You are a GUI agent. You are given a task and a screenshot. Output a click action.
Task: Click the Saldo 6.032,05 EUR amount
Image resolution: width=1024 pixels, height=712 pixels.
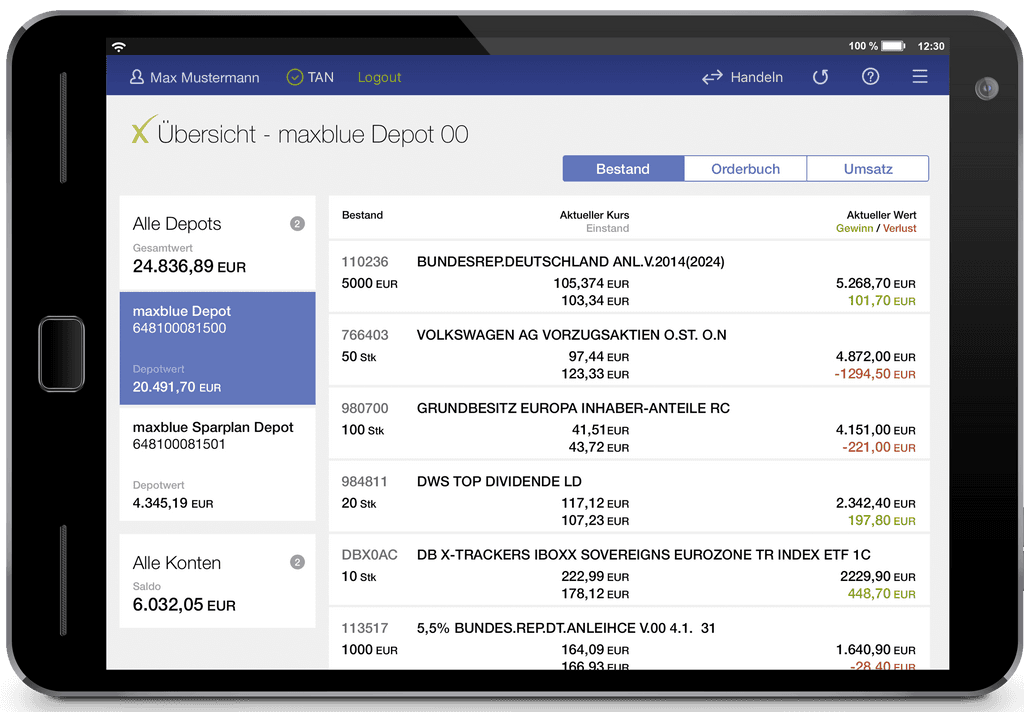coord(184,605)
